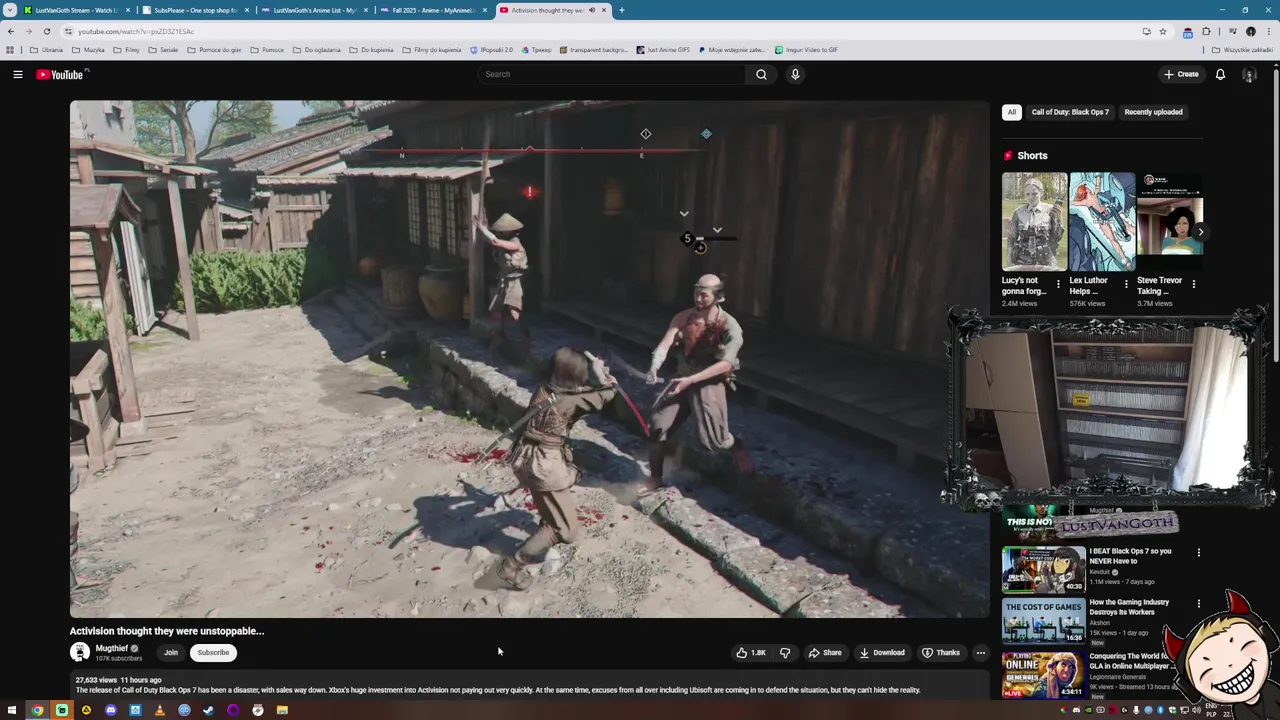Image resolution: width=1280 pixels, height=720 pixels.
Task: Go to the YouTube home logo
Action: (x=62, y=75)
